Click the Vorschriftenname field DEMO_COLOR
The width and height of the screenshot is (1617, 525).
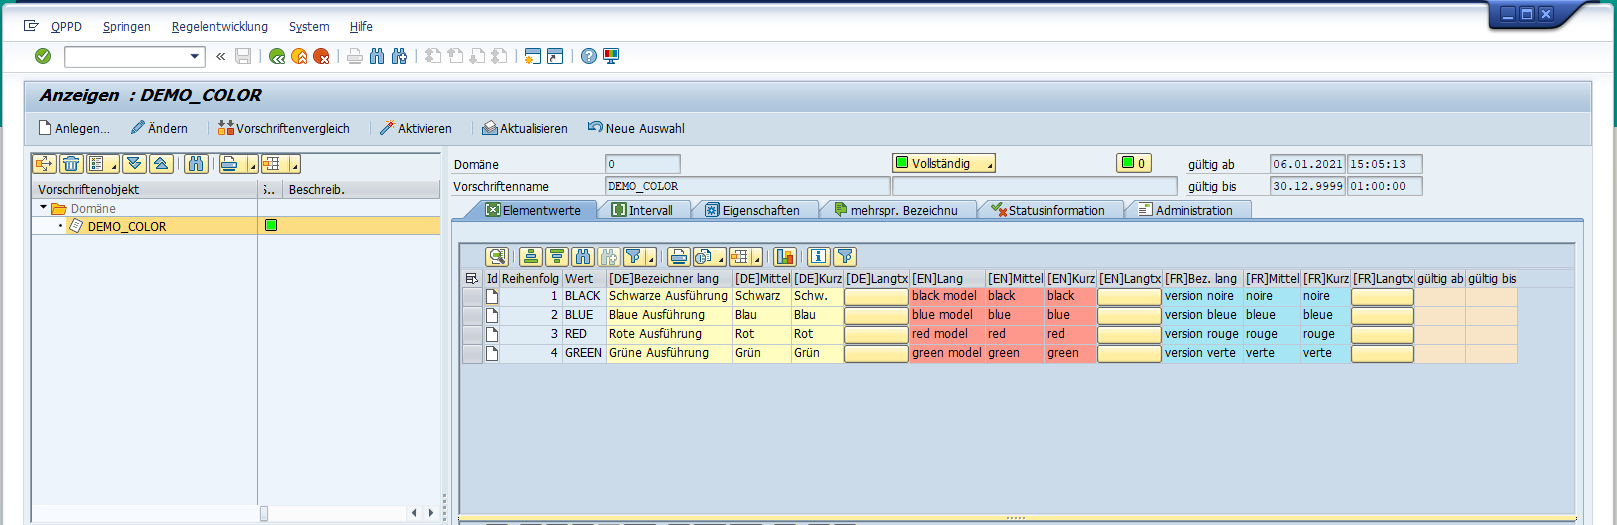pyautogui.click(x=747, y=186)
